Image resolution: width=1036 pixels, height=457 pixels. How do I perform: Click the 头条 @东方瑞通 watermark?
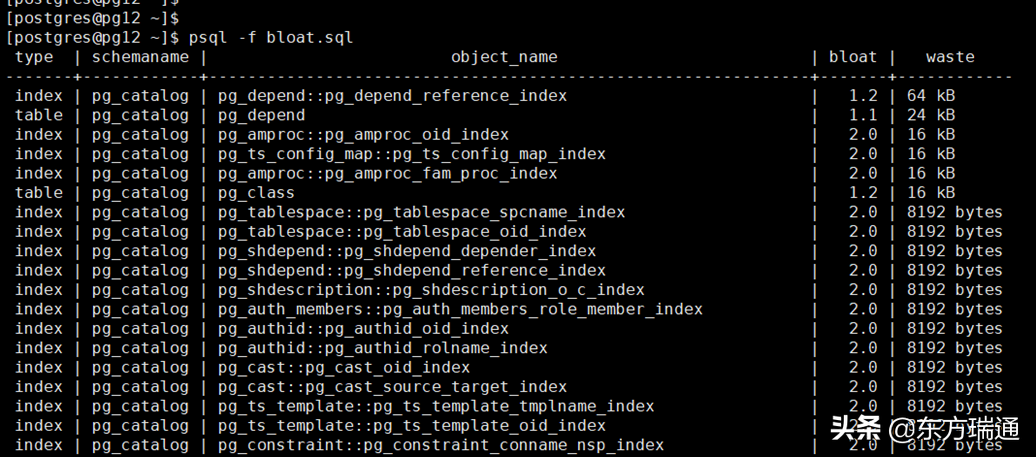click(924, 429)
